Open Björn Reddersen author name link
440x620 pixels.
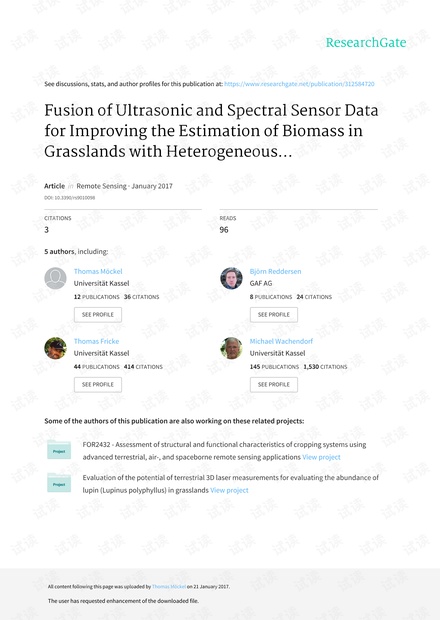click(275, 271)
